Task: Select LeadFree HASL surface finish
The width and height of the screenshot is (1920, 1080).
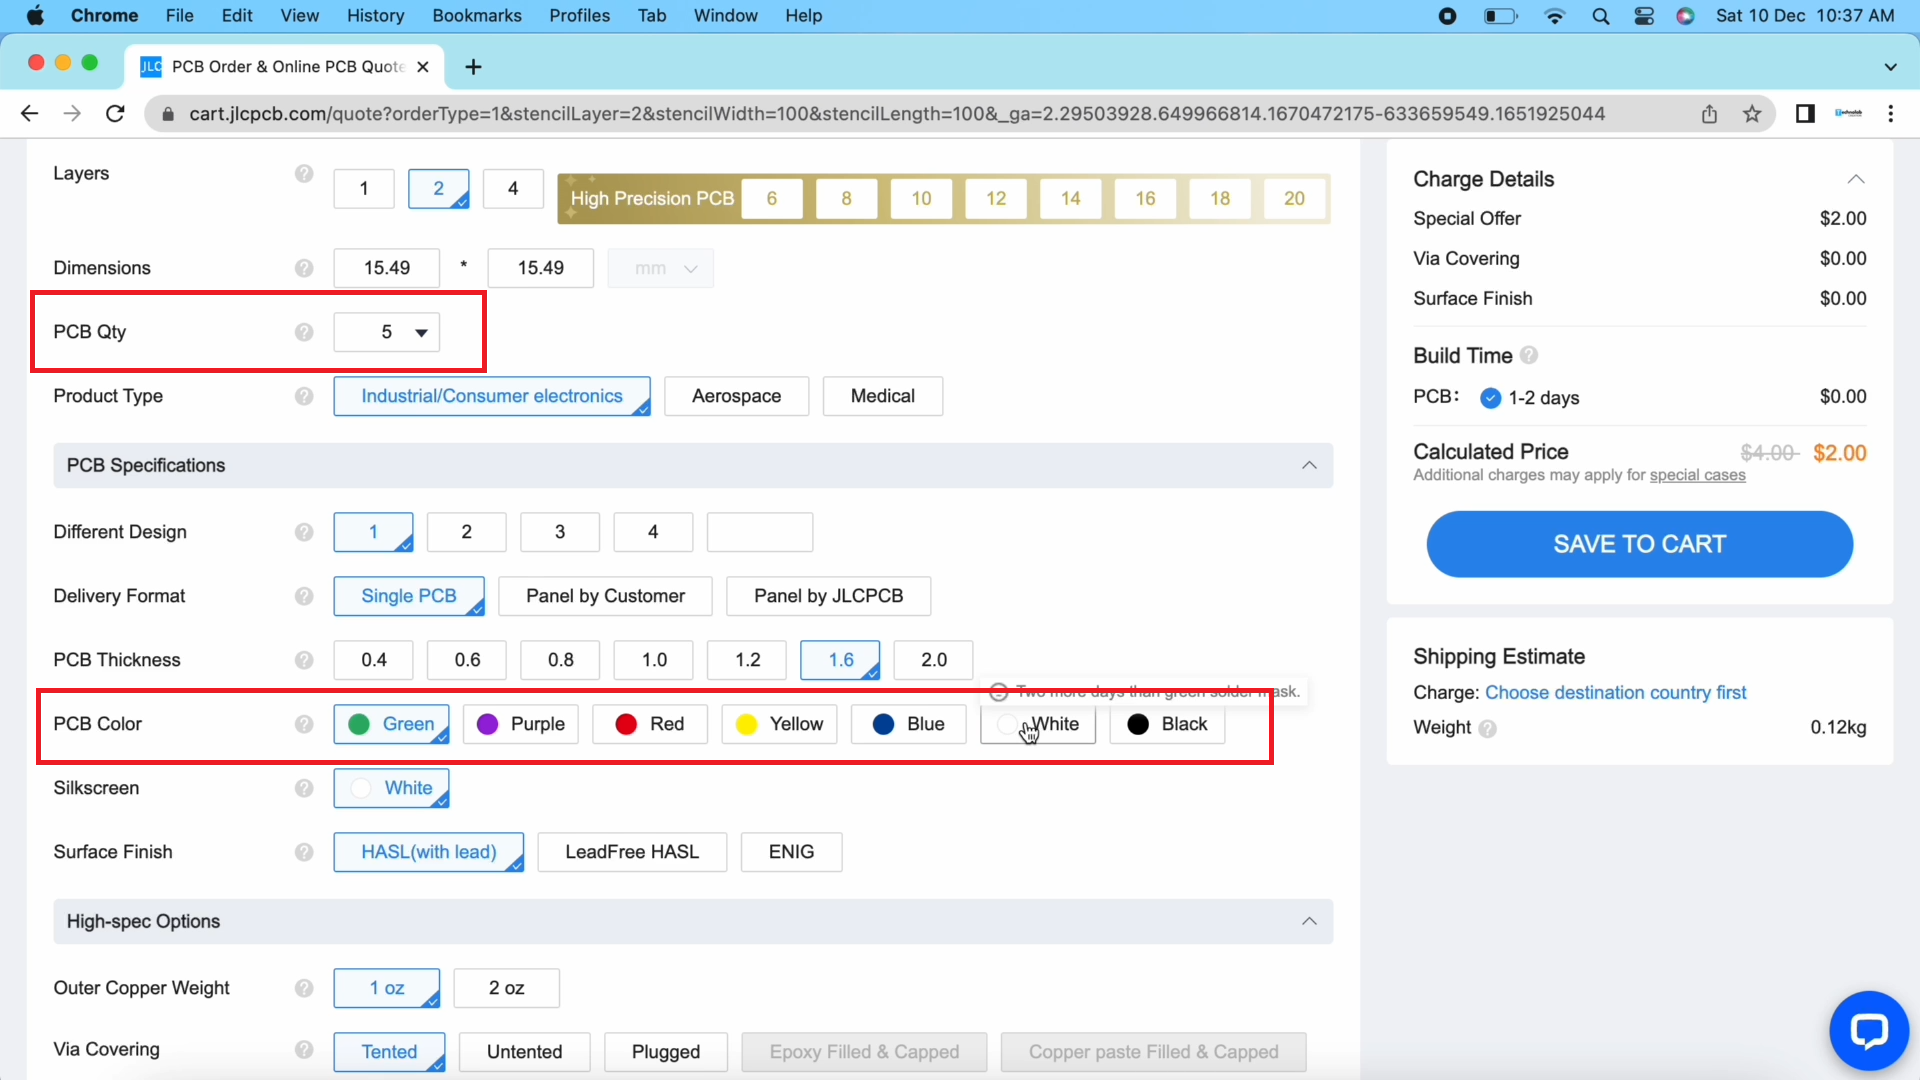Action: (x=632, y=852)
